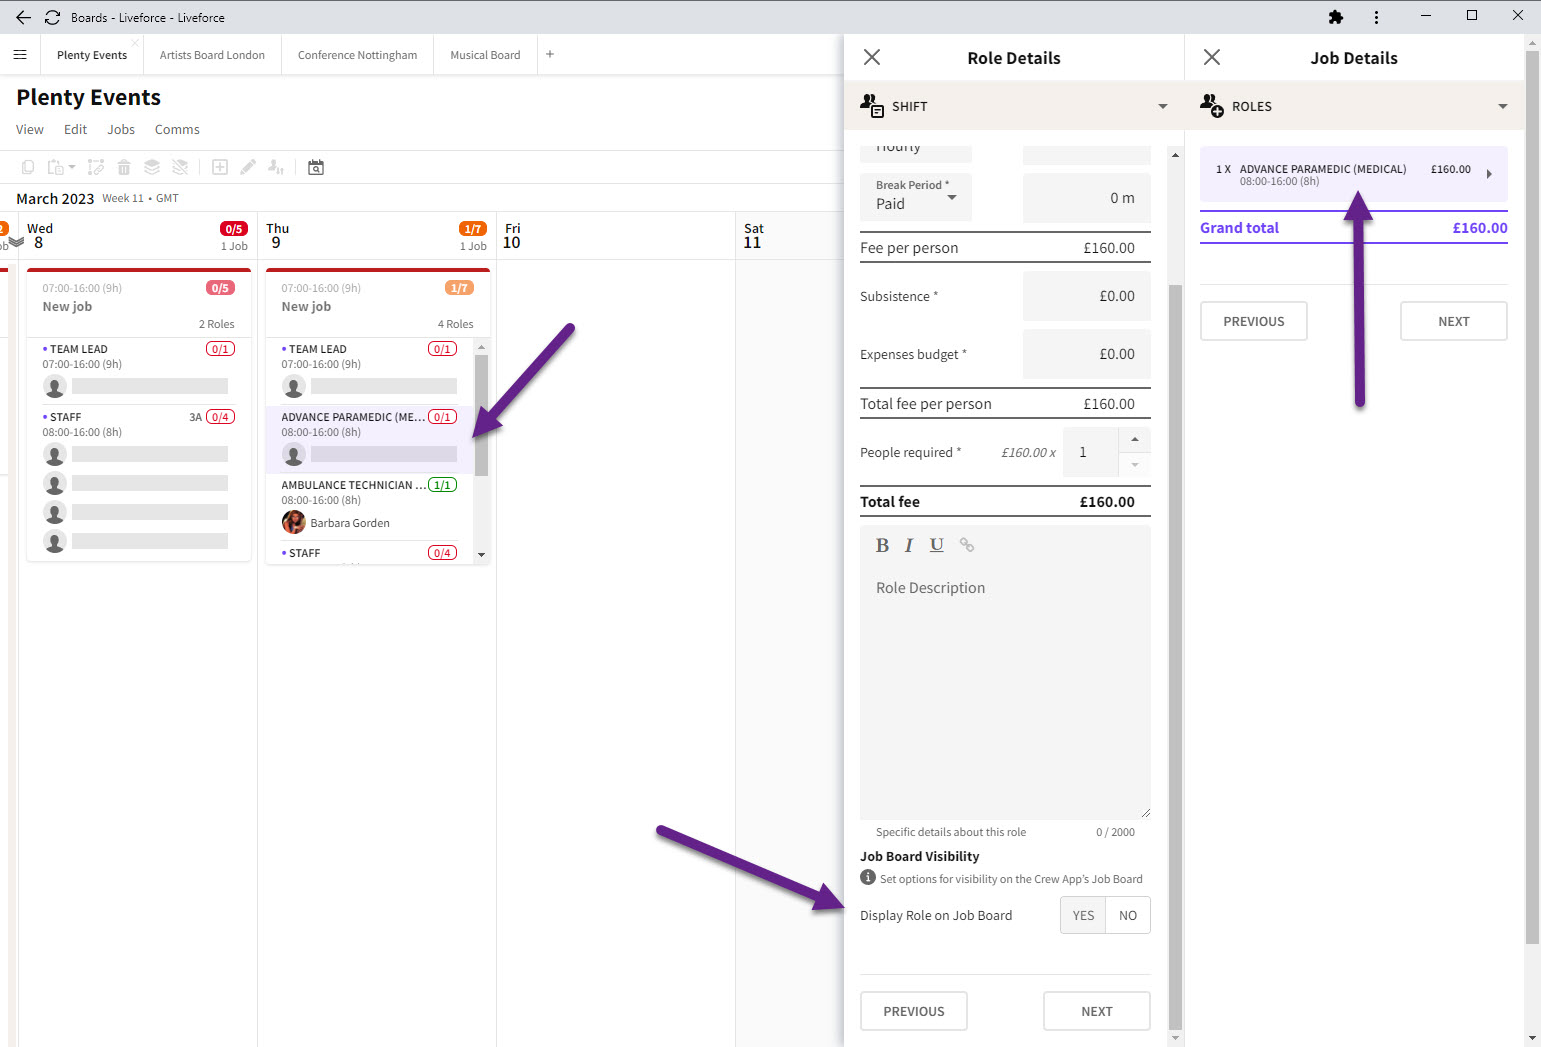Image resolution: width=1541 pixels, height=1047 pixels.
Task: Click the calendar search icon in toolbar
Action: (x=315, y=167)
